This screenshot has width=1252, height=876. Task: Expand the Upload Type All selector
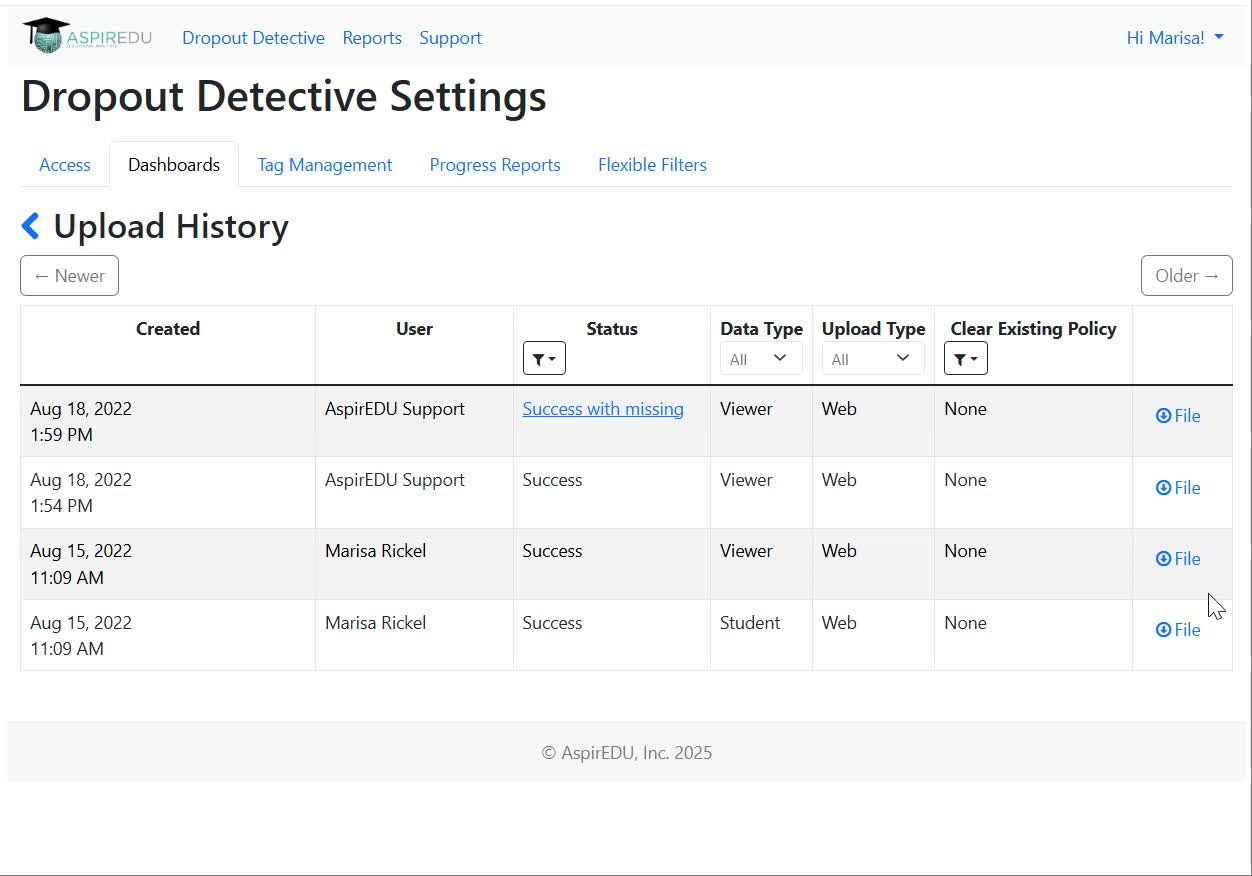point(873,358)
